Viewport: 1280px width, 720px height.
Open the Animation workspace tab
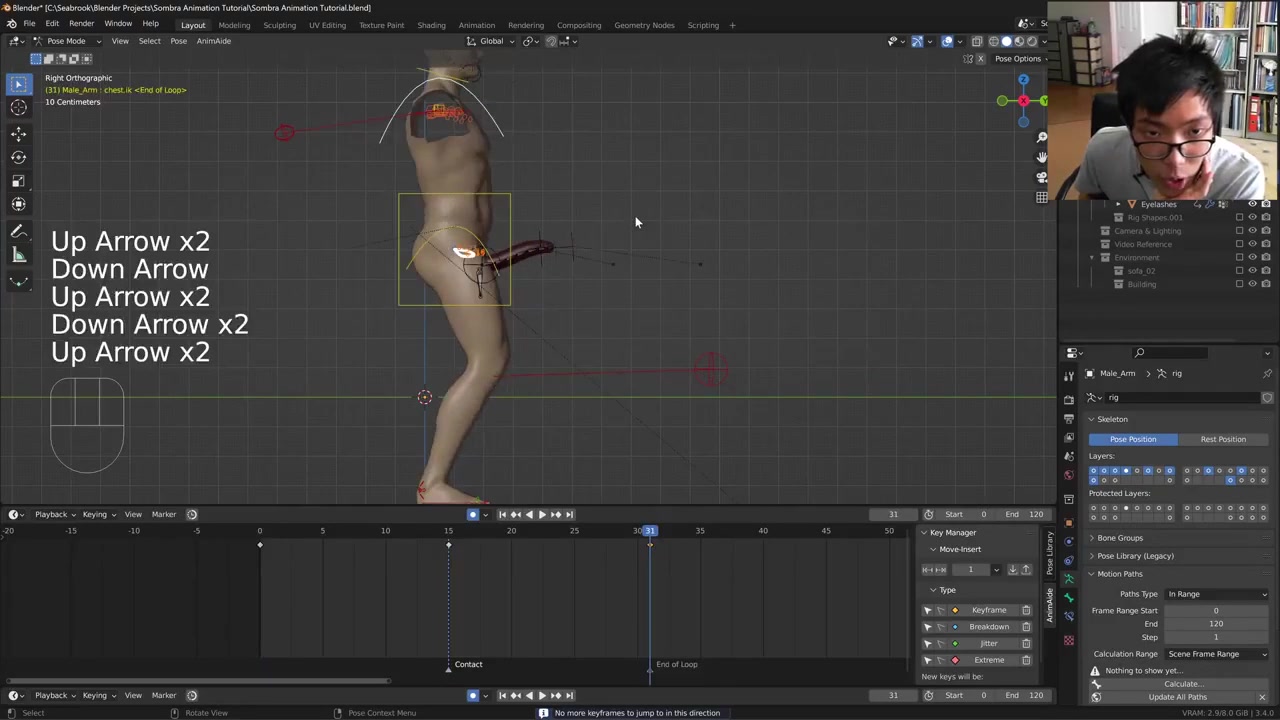click(x=476, y=25)
